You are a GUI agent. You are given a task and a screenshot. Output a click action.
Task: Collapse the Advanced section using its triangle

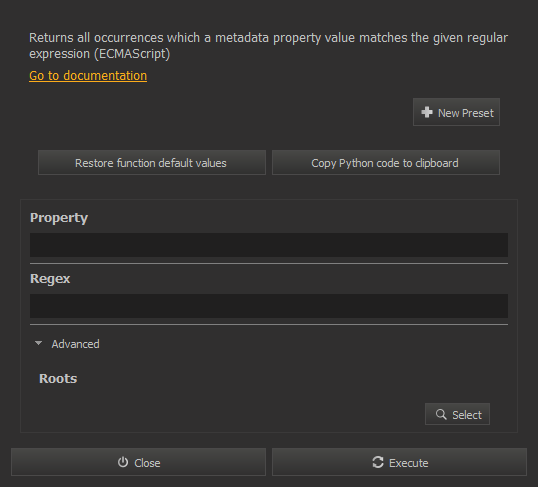38,343
